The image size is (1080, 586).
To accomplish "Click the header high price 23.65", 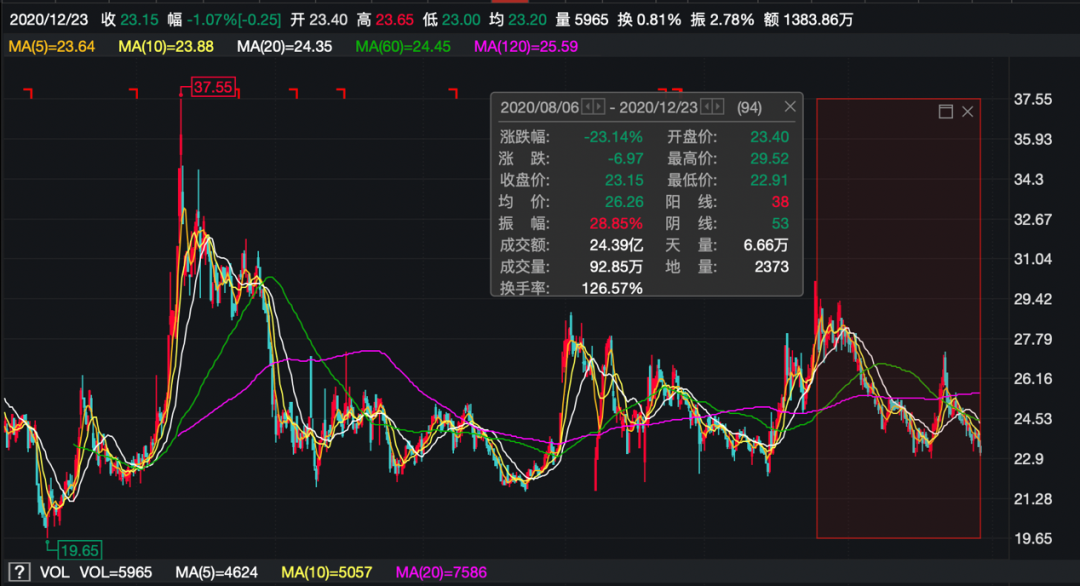I will 395,20.
